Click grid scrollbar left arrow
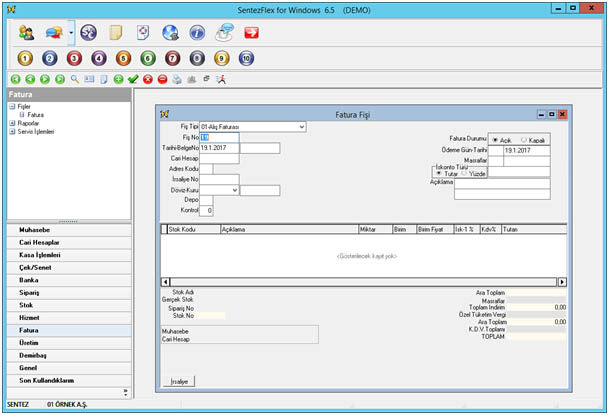Image resolution: width=609 pixels, height=415 pixels. pos(165,282)
